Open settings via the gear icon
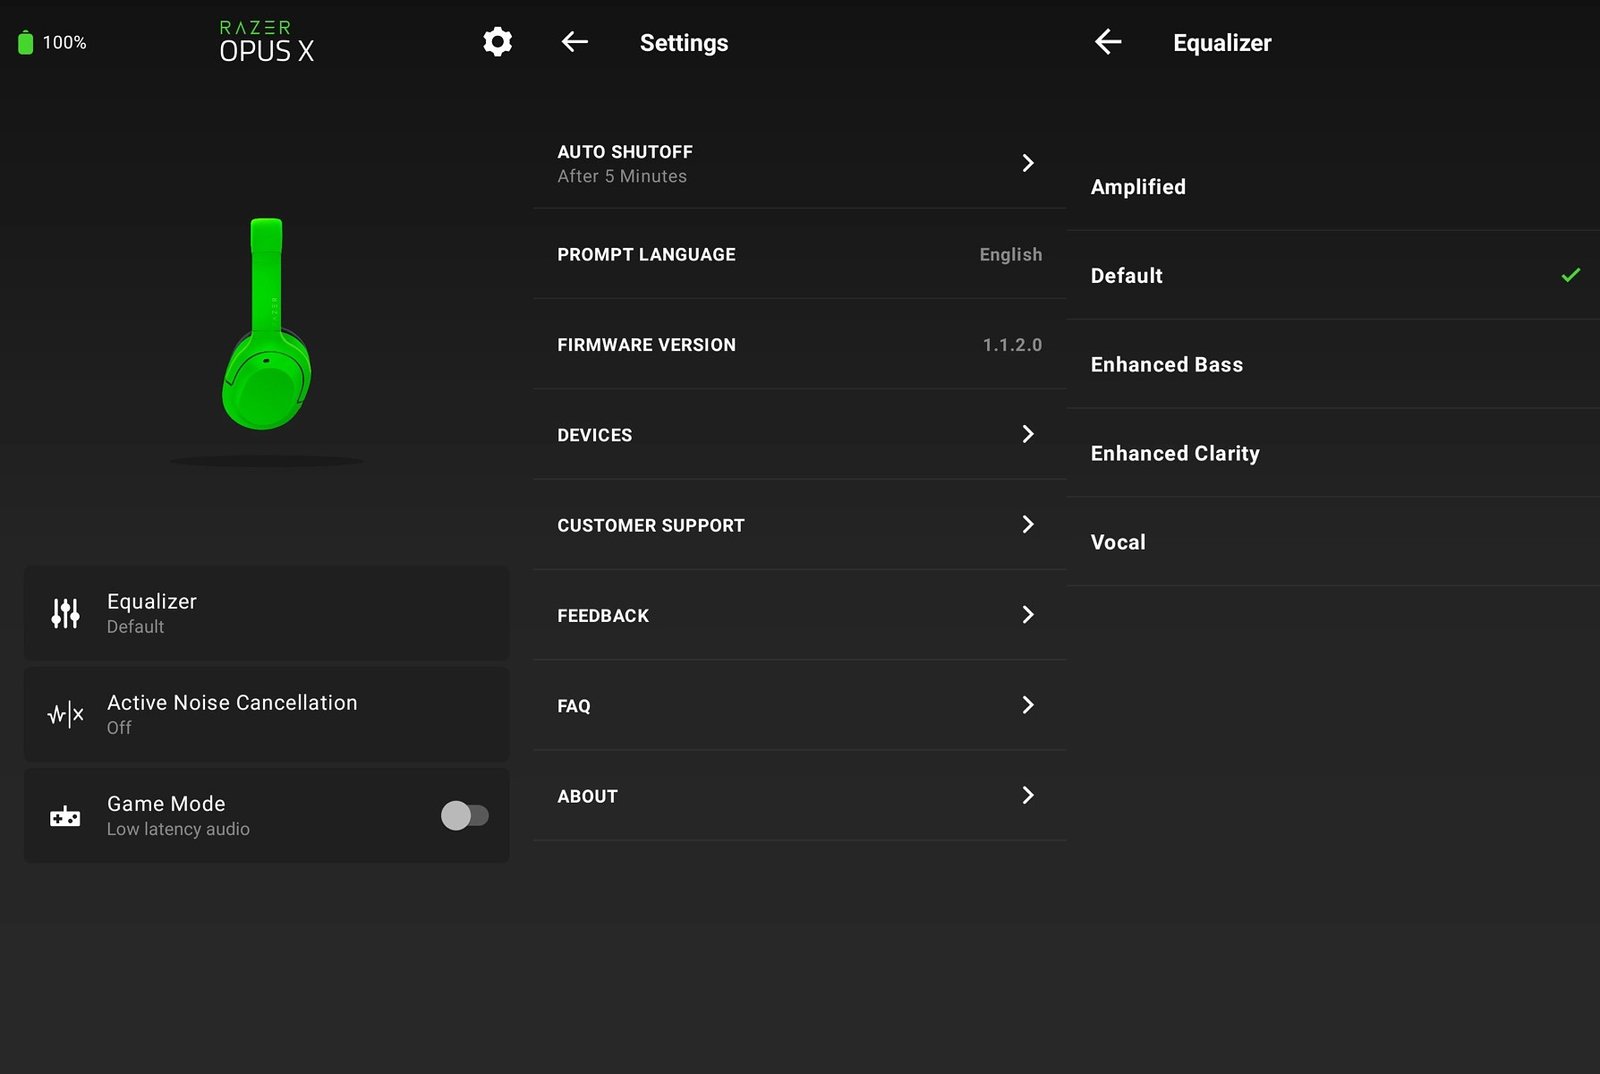Screen dimensions: 1600x1074 (497, 42)
